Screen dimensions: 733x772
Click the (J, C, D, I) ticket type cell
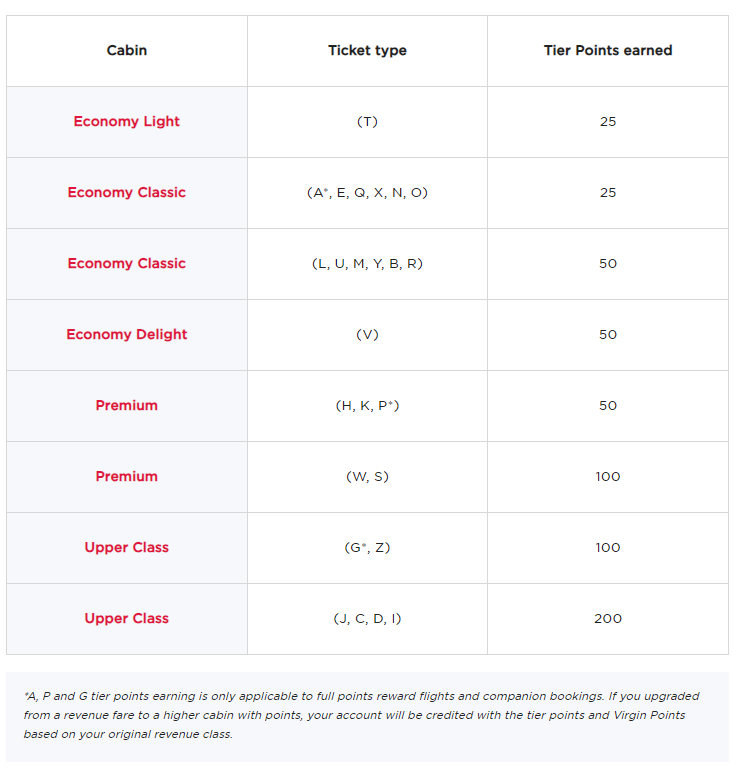click(x=367, y=619)
